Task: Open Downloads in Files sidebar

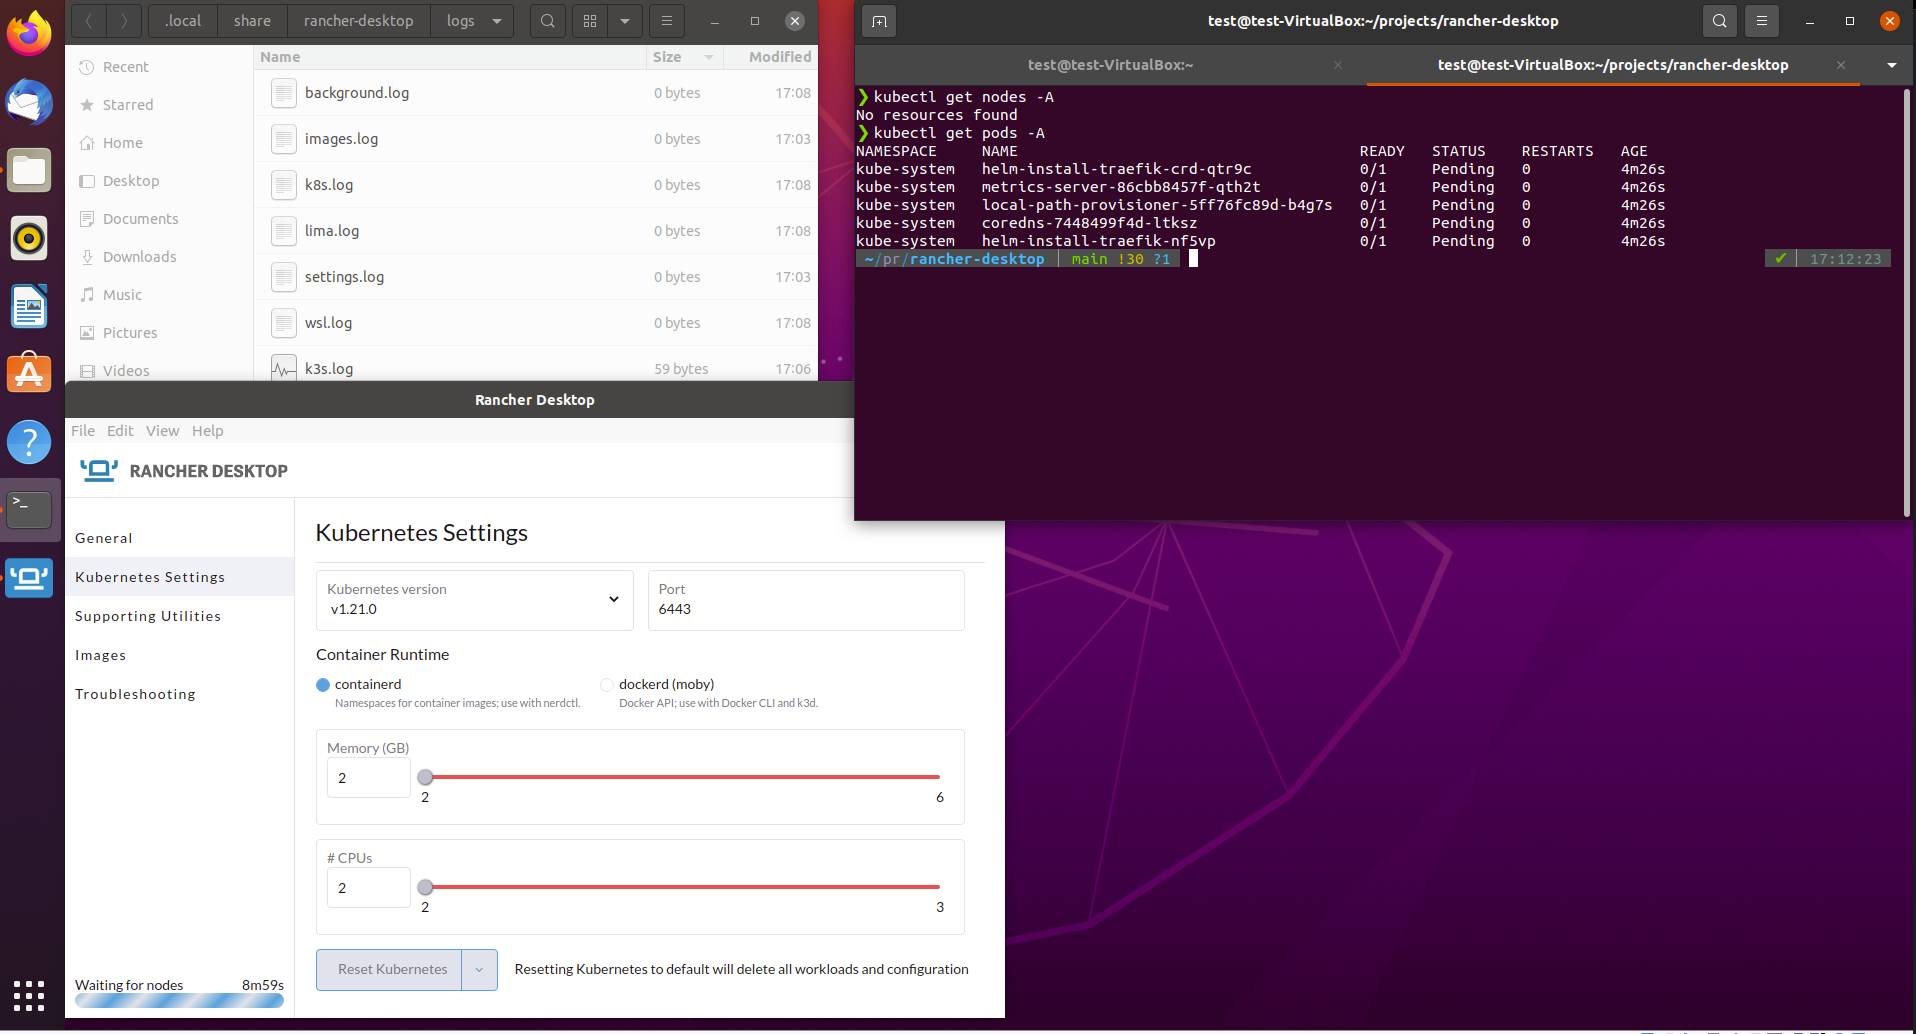Action: click(x=139, y=257)
